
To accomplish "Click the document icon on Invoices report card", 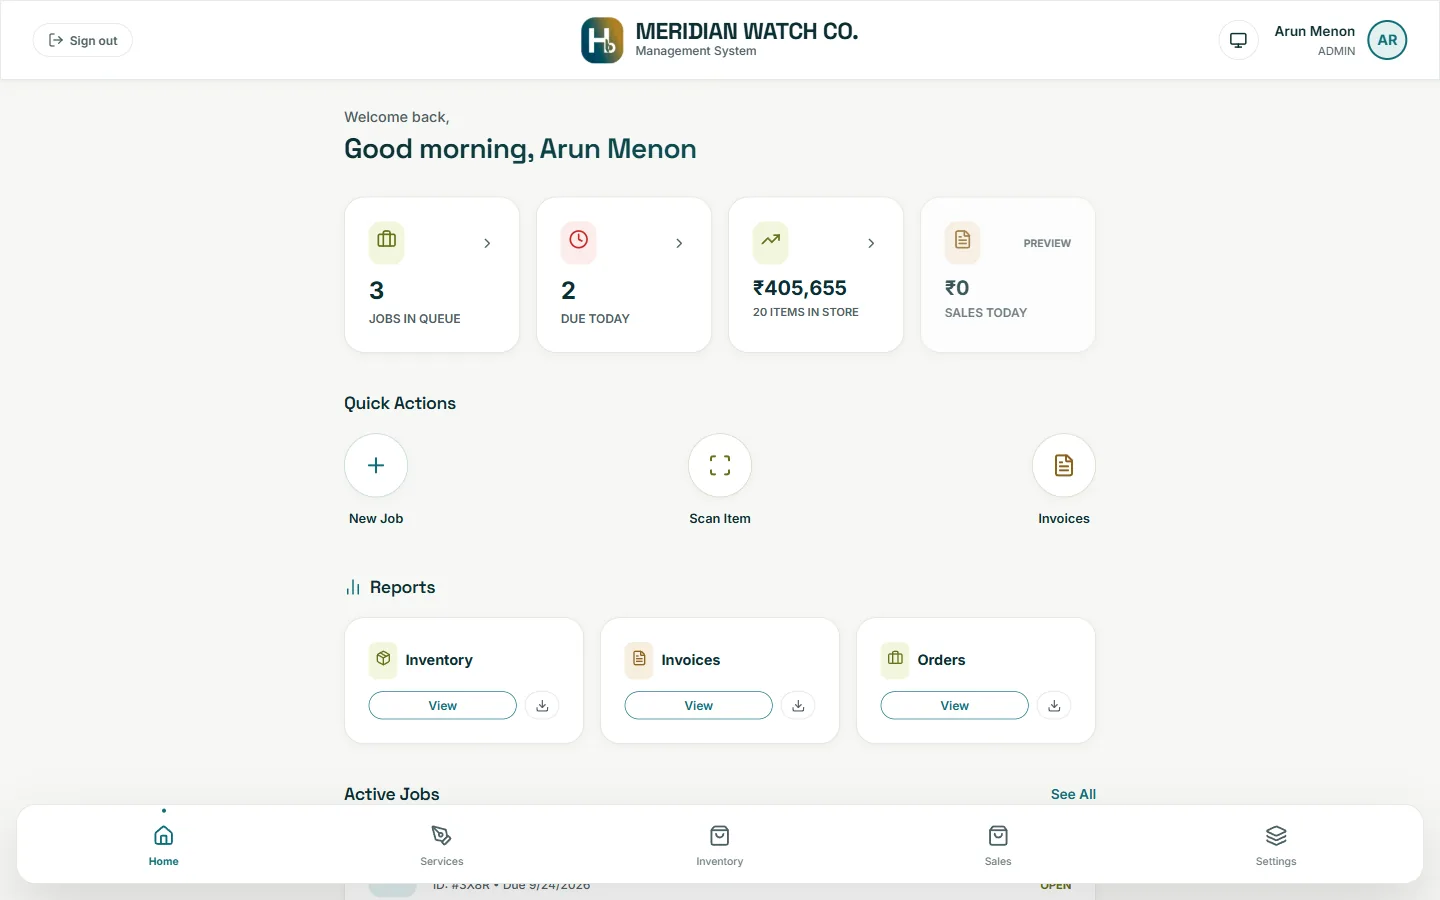I will click(x=639, y=659).
